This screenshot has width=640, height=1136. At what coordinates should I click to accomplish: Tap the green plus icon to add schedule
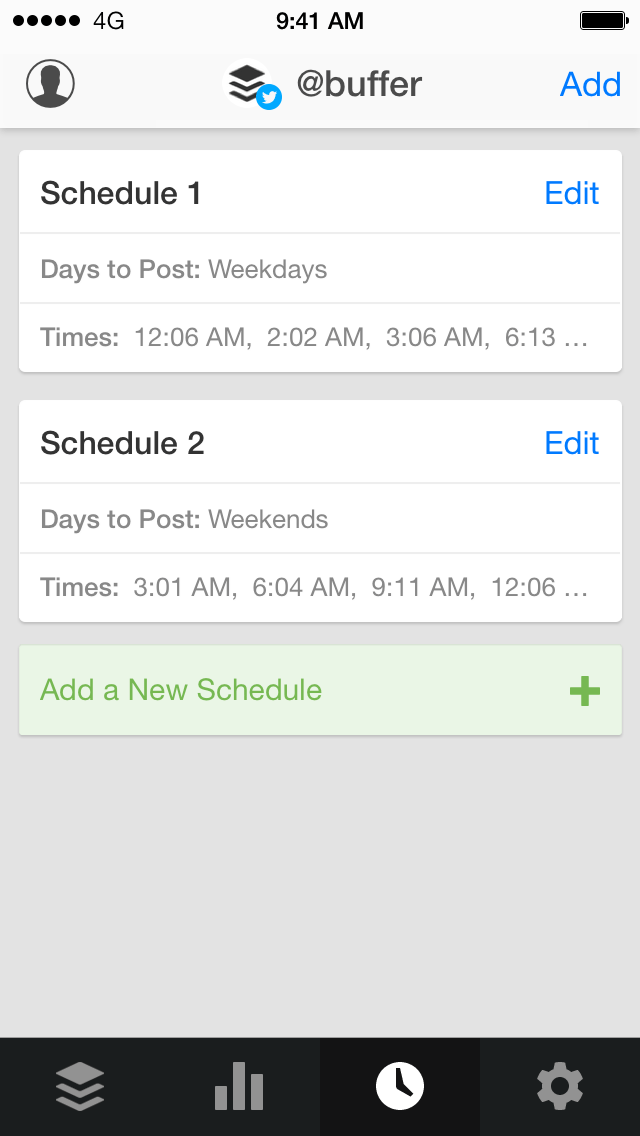(585, 690)
